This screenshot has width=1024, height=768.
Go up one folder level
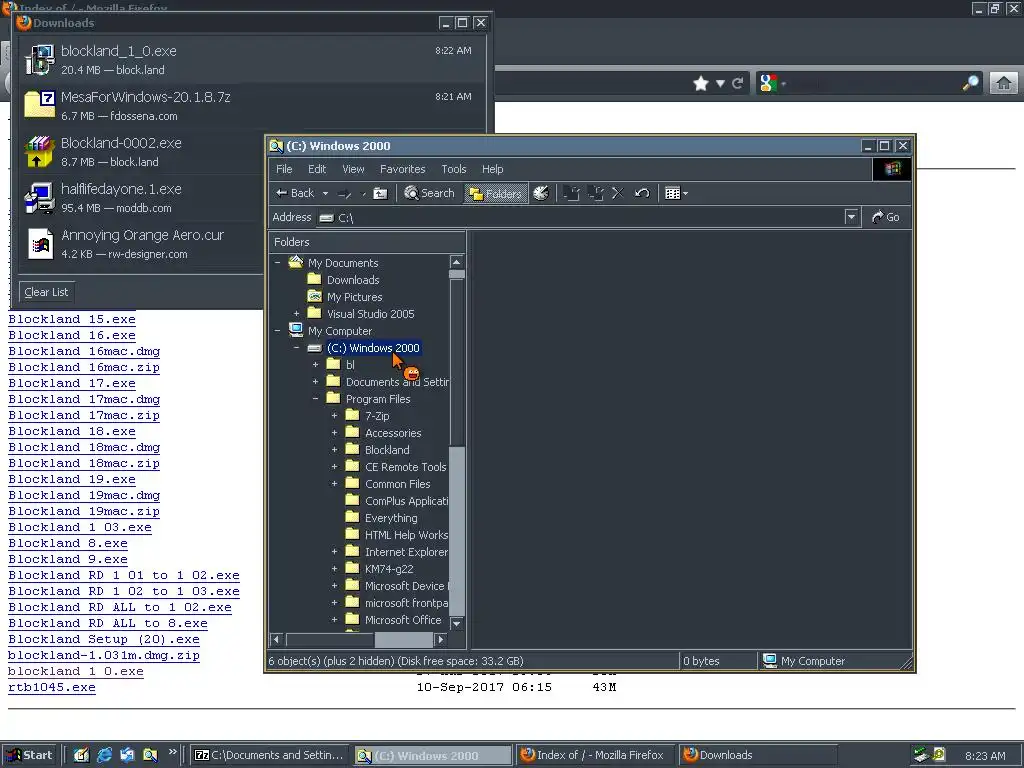(380, 193)
